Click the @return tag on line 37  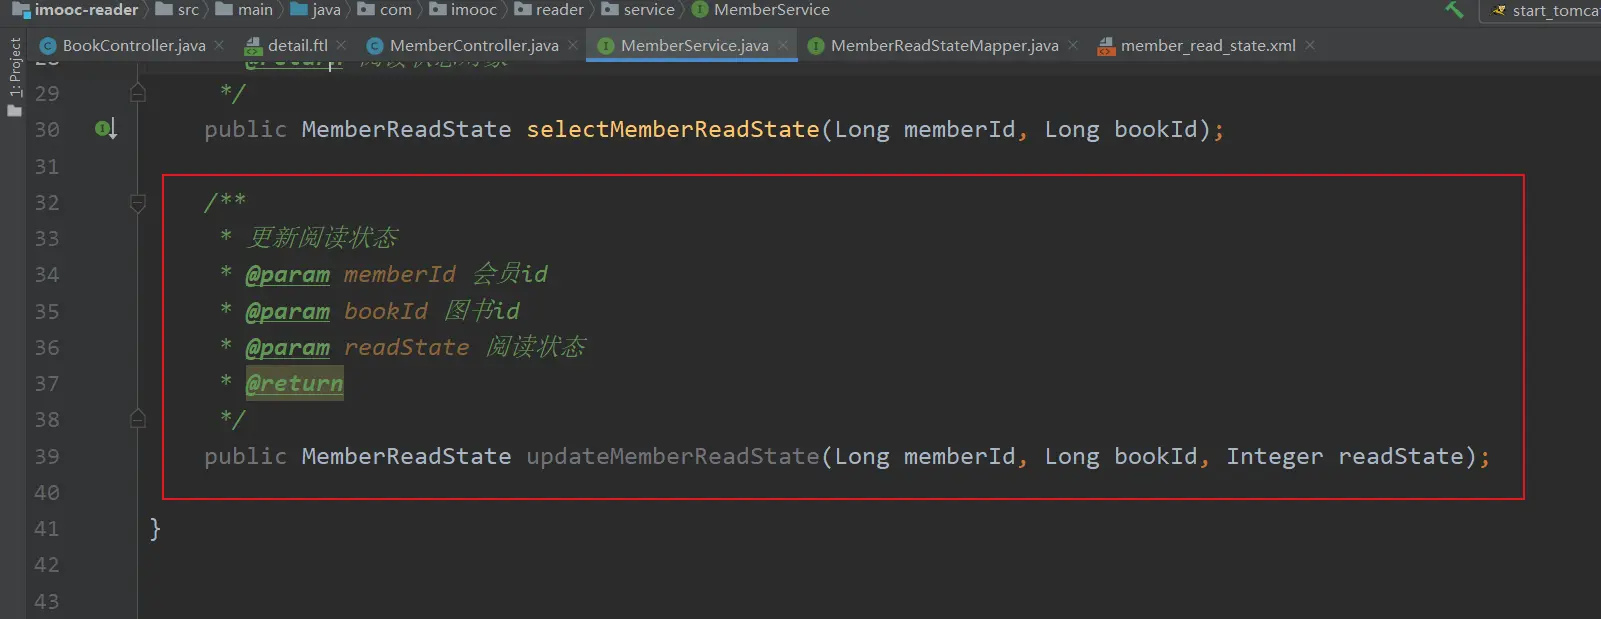tap(295, 383)
